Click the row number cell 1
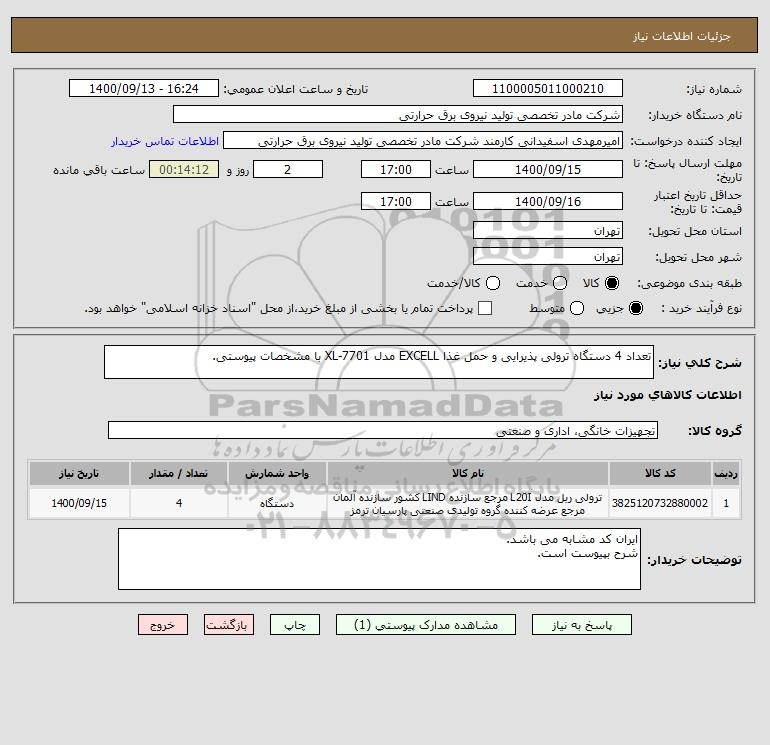 pyautogui.click(x=726, y=503)
